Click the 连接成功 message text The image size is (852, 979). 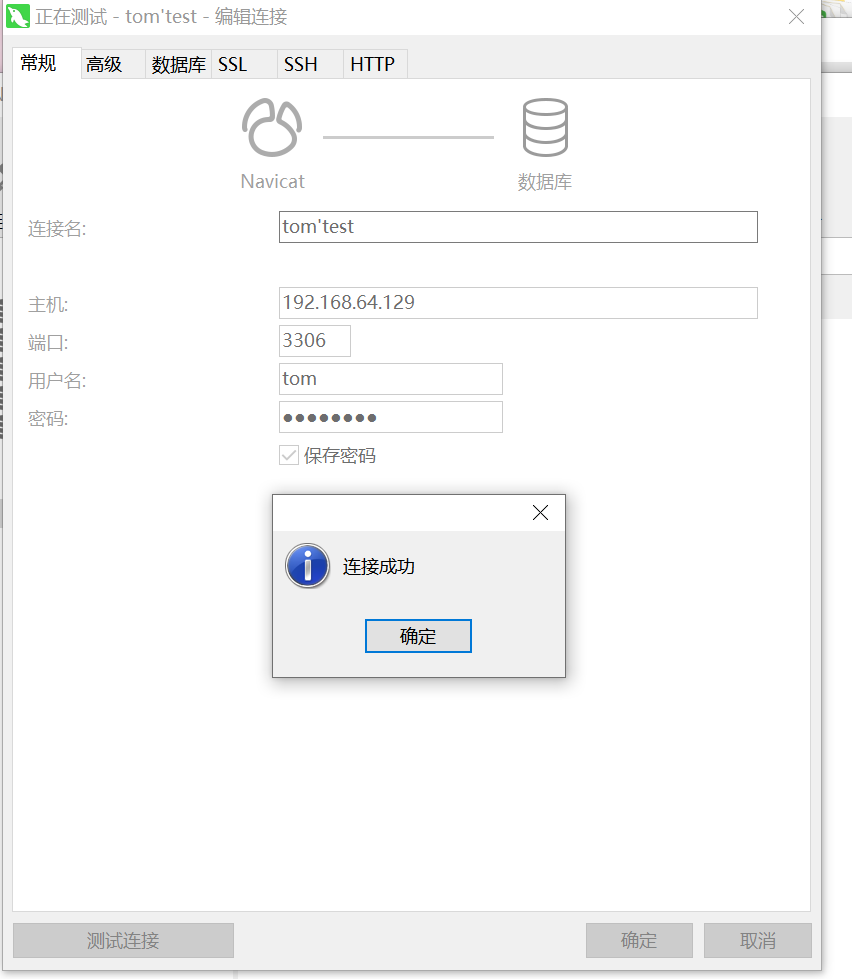(379, 566)
